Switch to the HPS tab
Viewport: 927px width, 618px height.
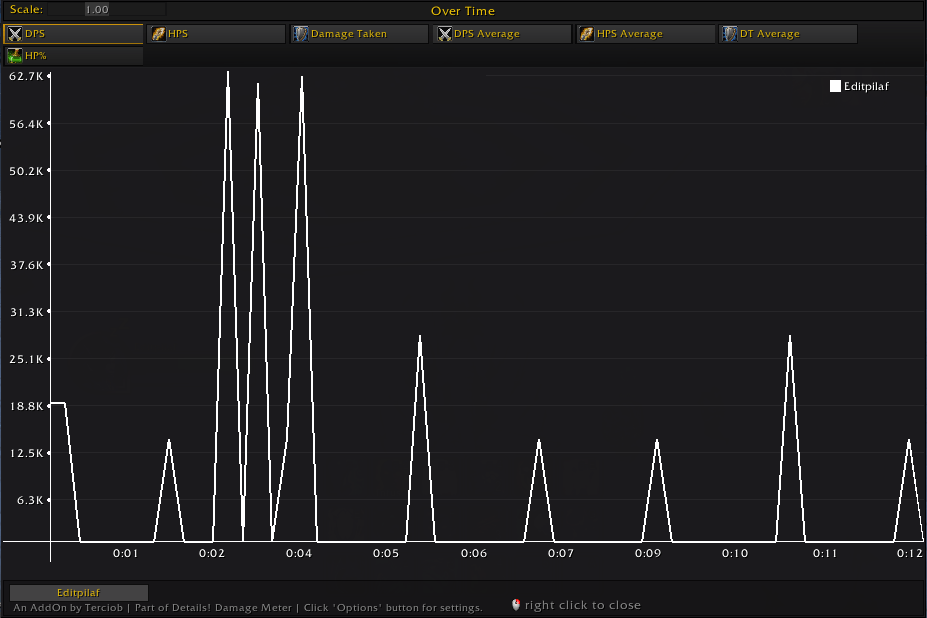pos(216,34)
